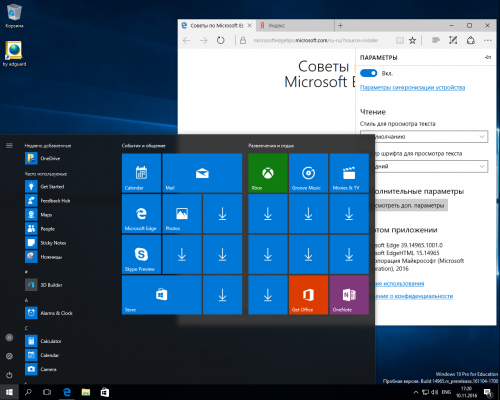Turn off the sync toggle in settings pane
This screenshot has width=500, height=400.
point(369,73)
